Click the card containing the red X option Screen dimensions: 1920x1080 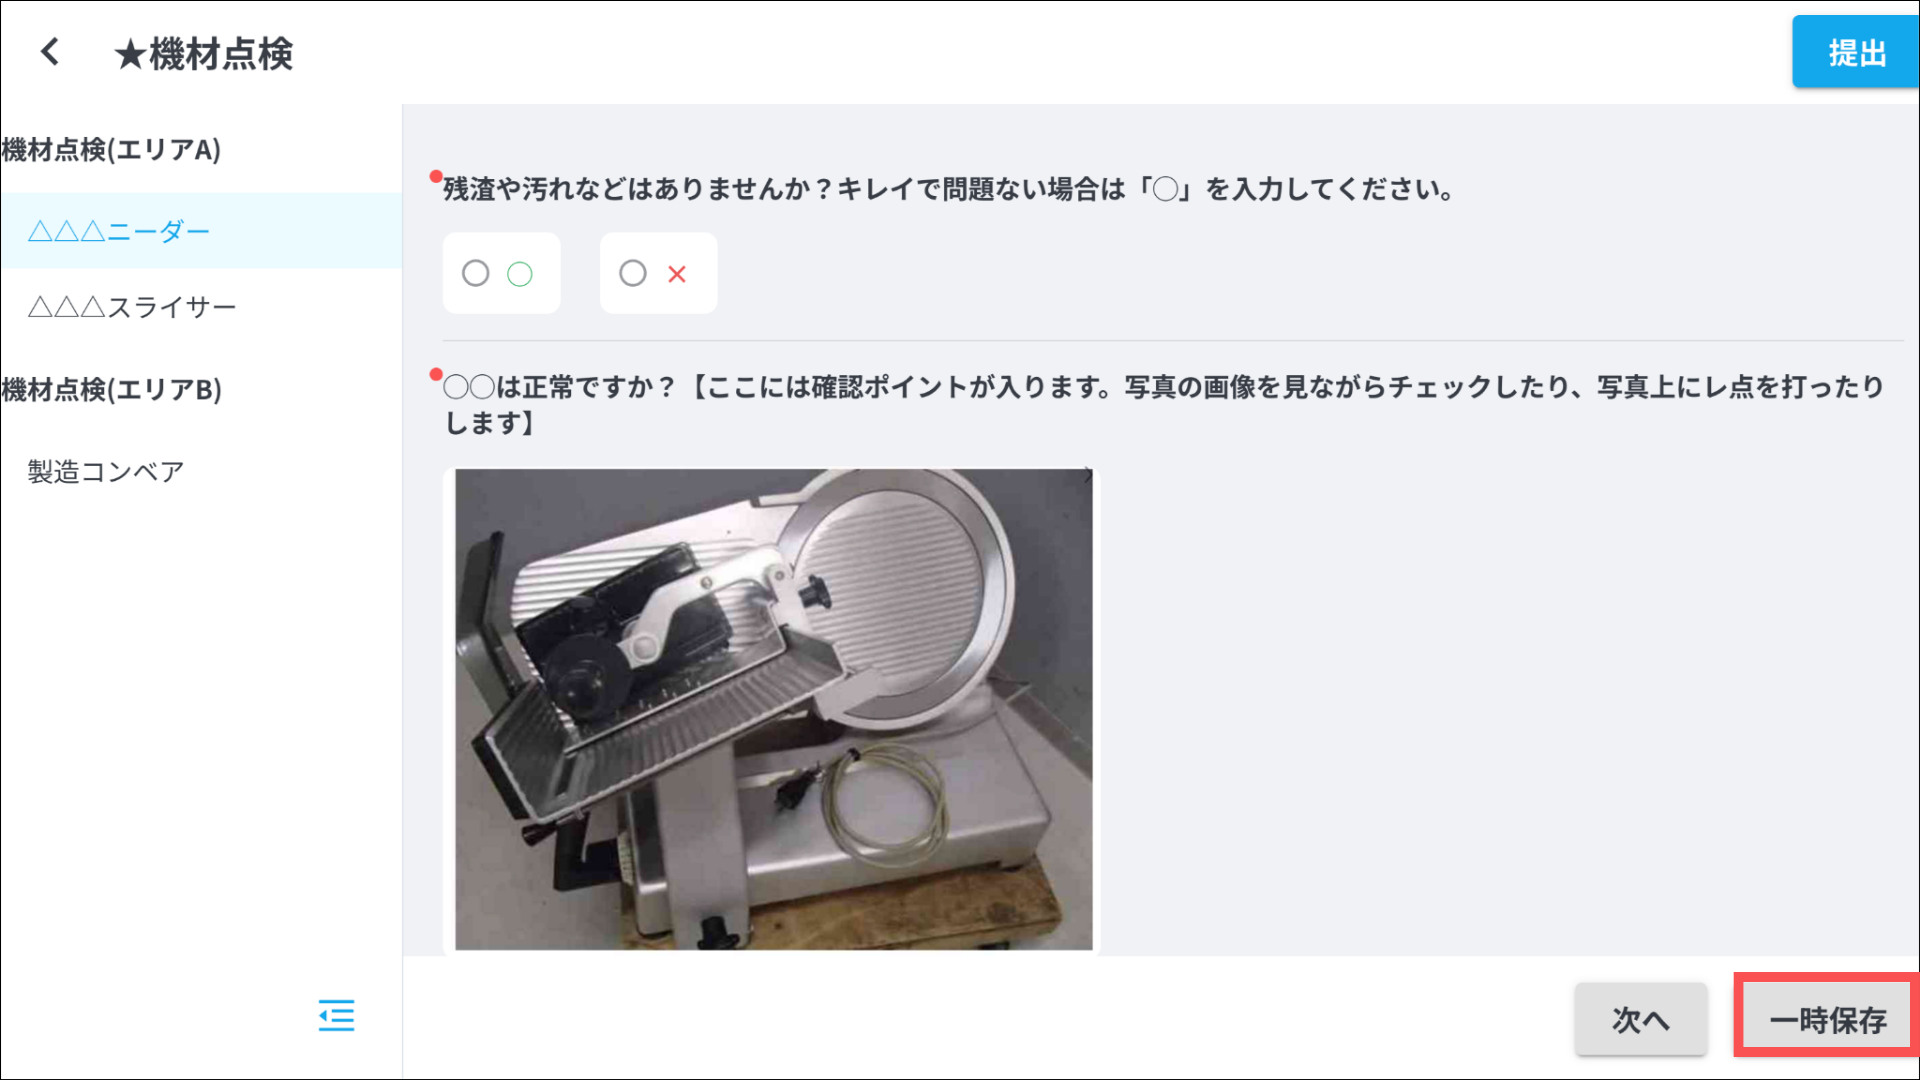click(x=658, y=273)
